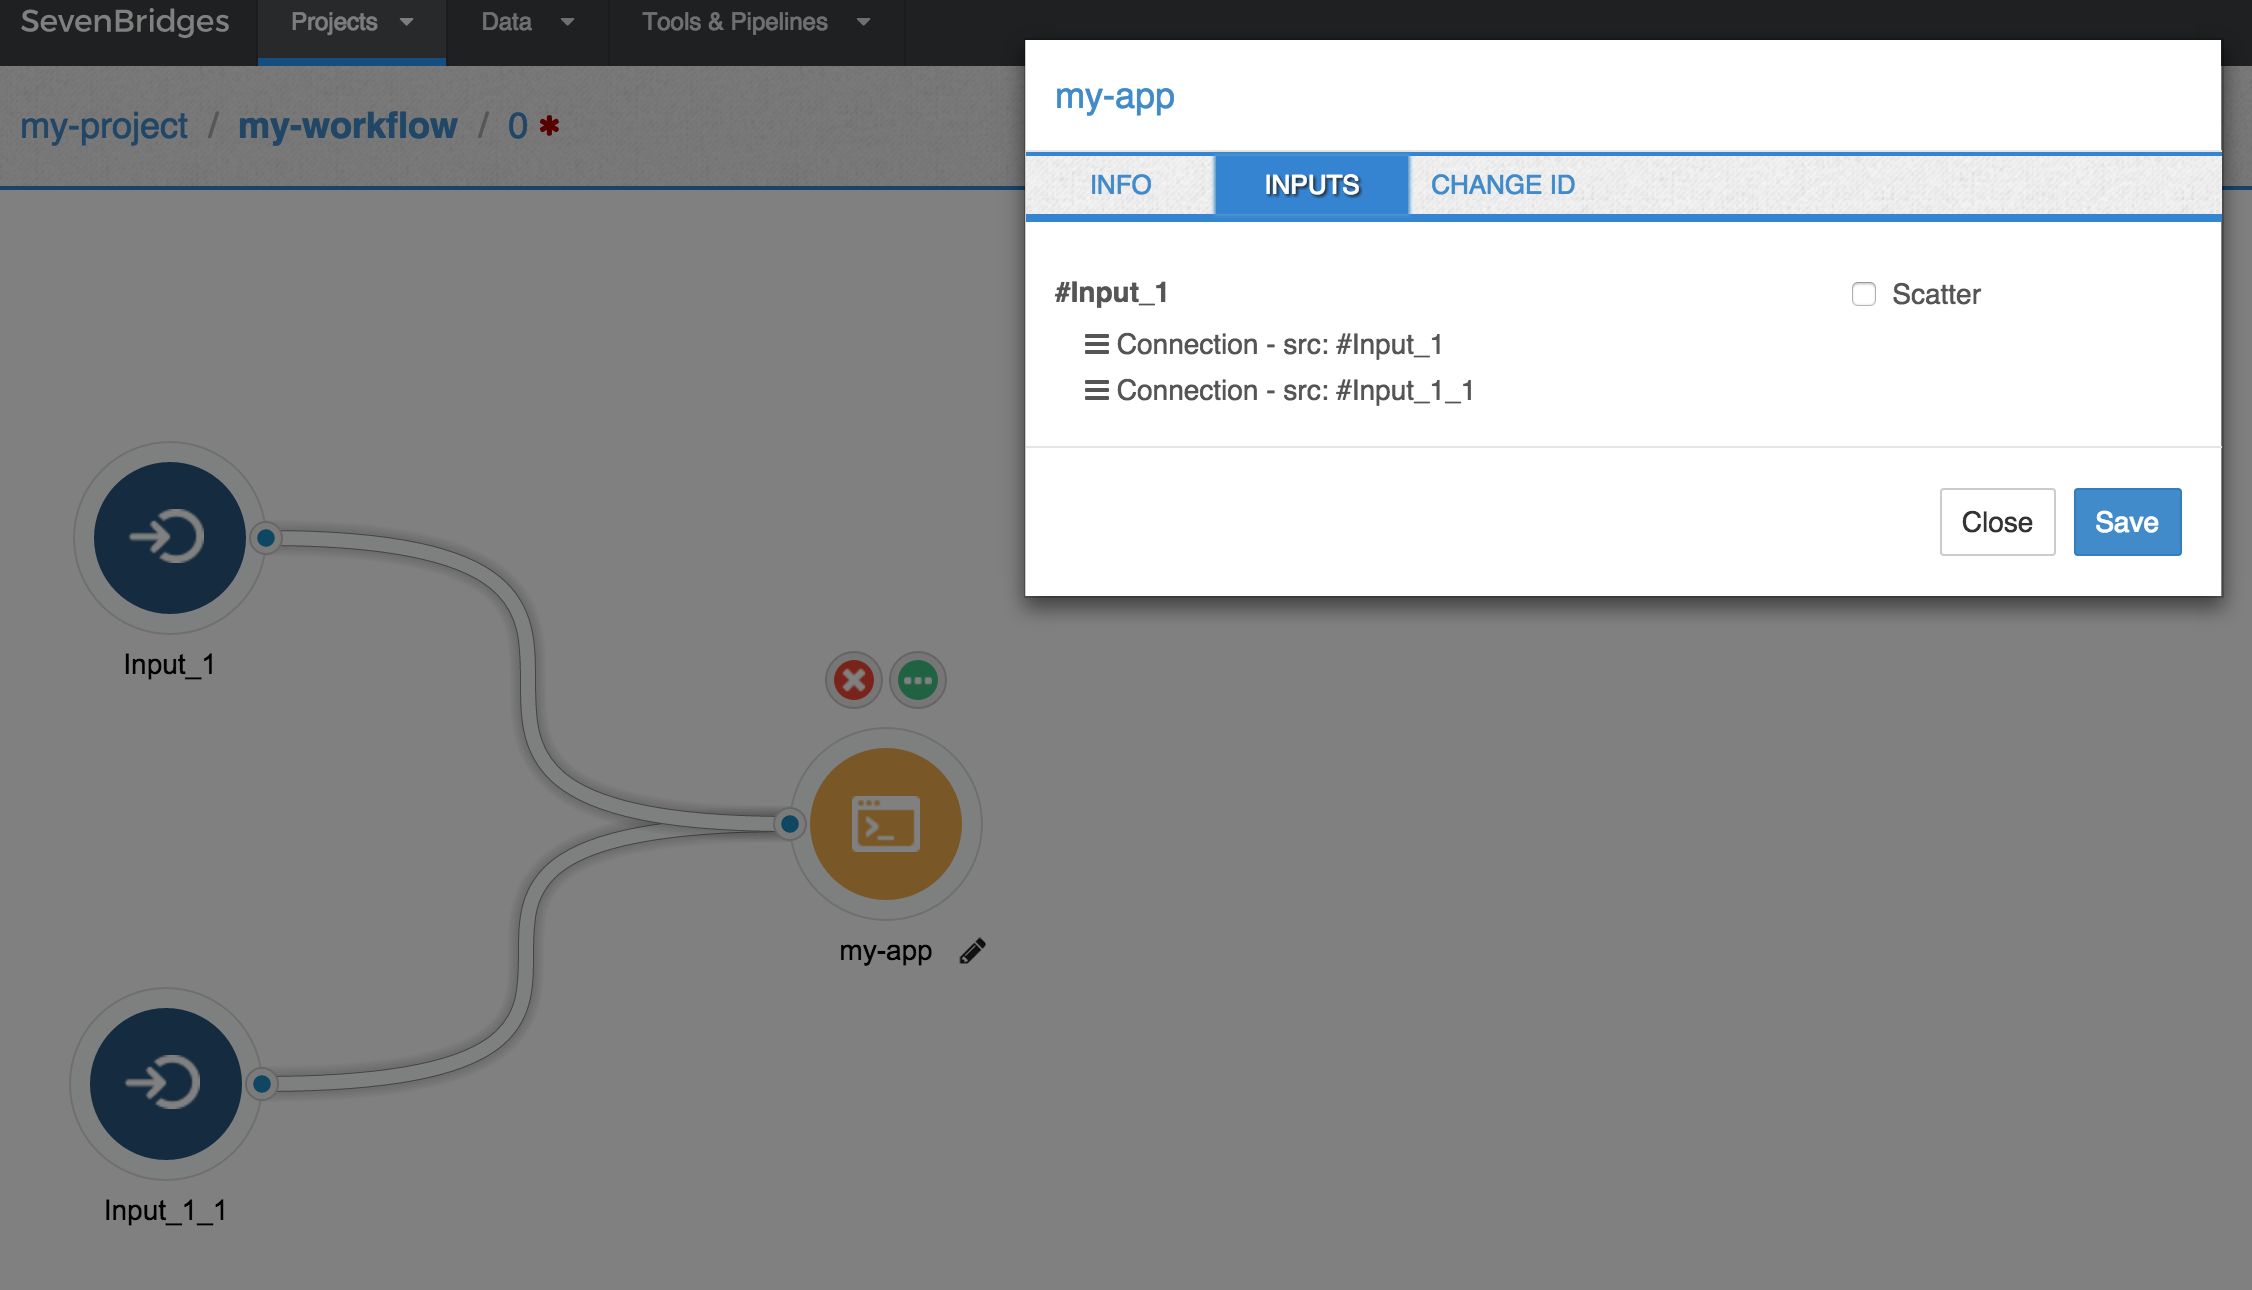This screenshot has width=2252, height=1290.
Task: Click the SevenBridges logo
Action: 125,22
